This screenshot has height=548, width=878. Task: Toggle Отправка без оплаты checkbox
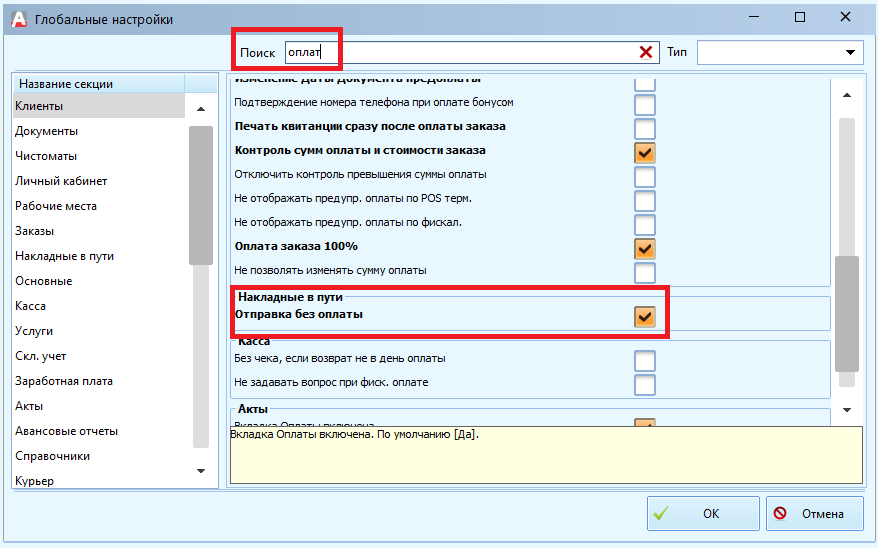point(645,317)
